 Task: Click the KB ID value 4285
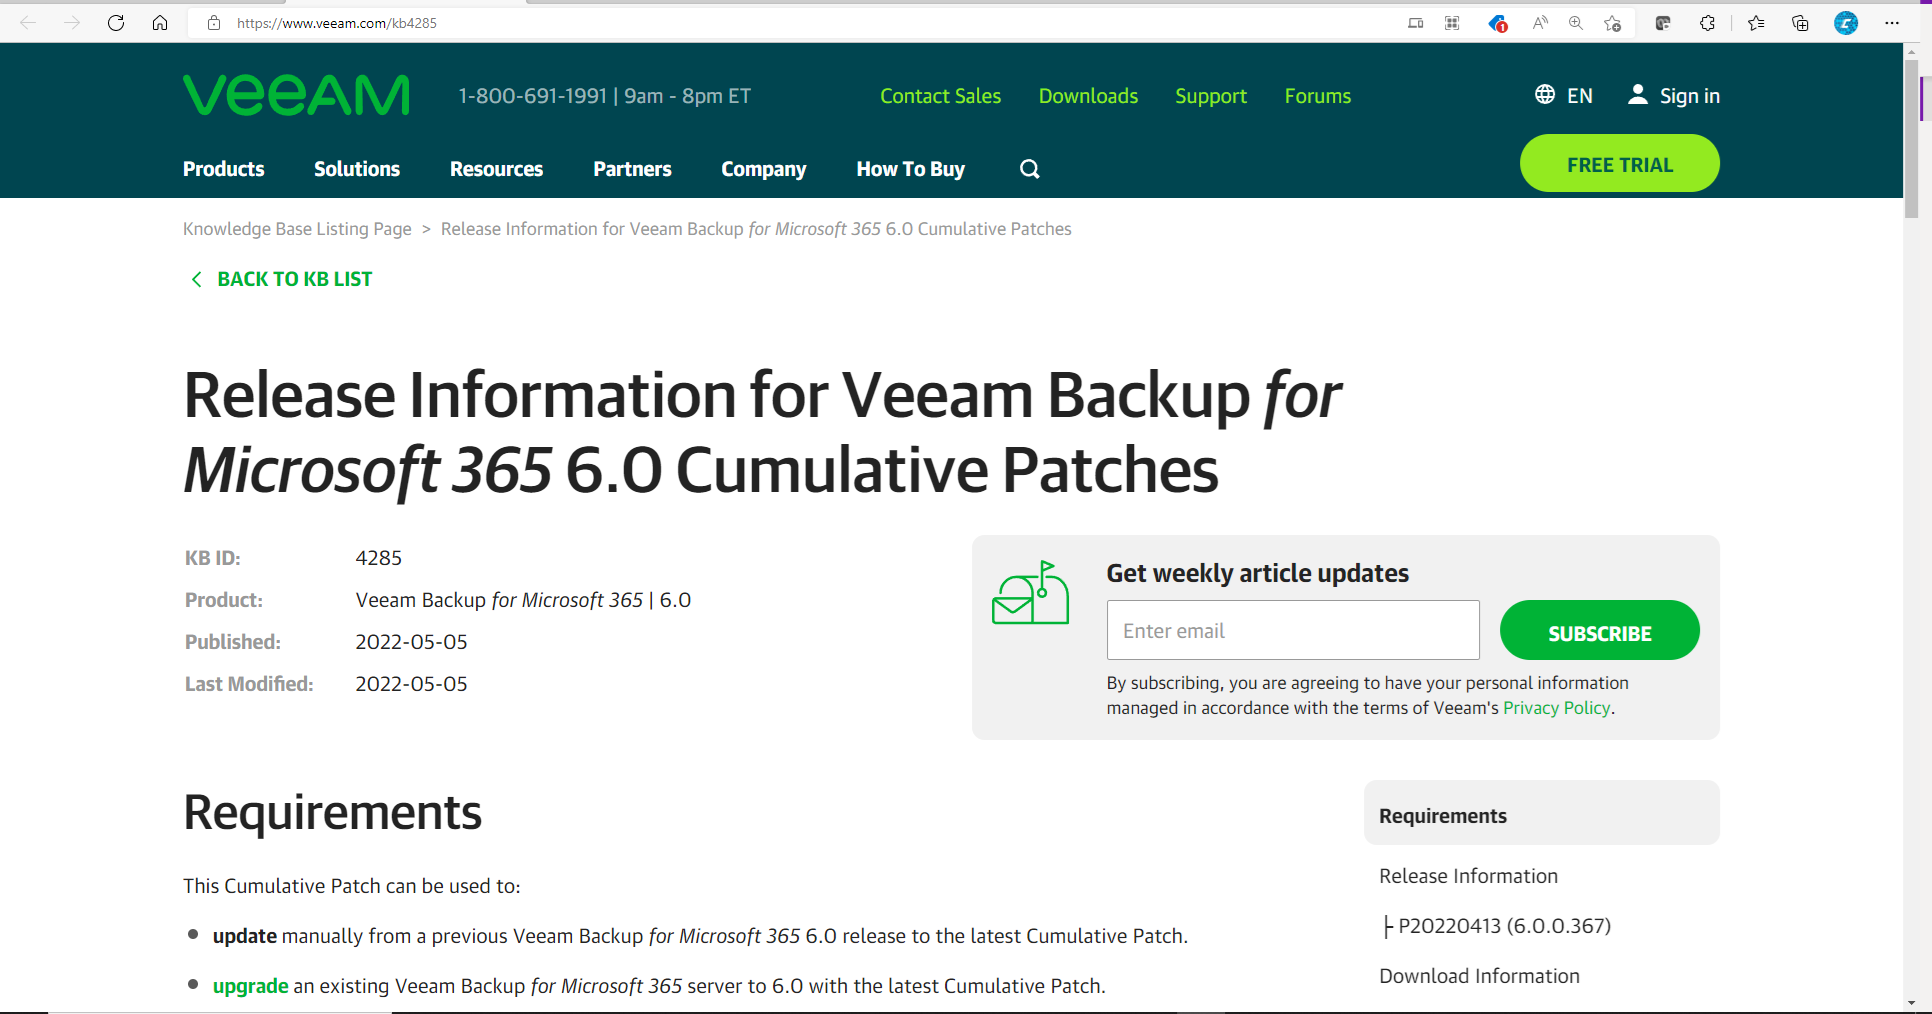click(x=379, y=558)
